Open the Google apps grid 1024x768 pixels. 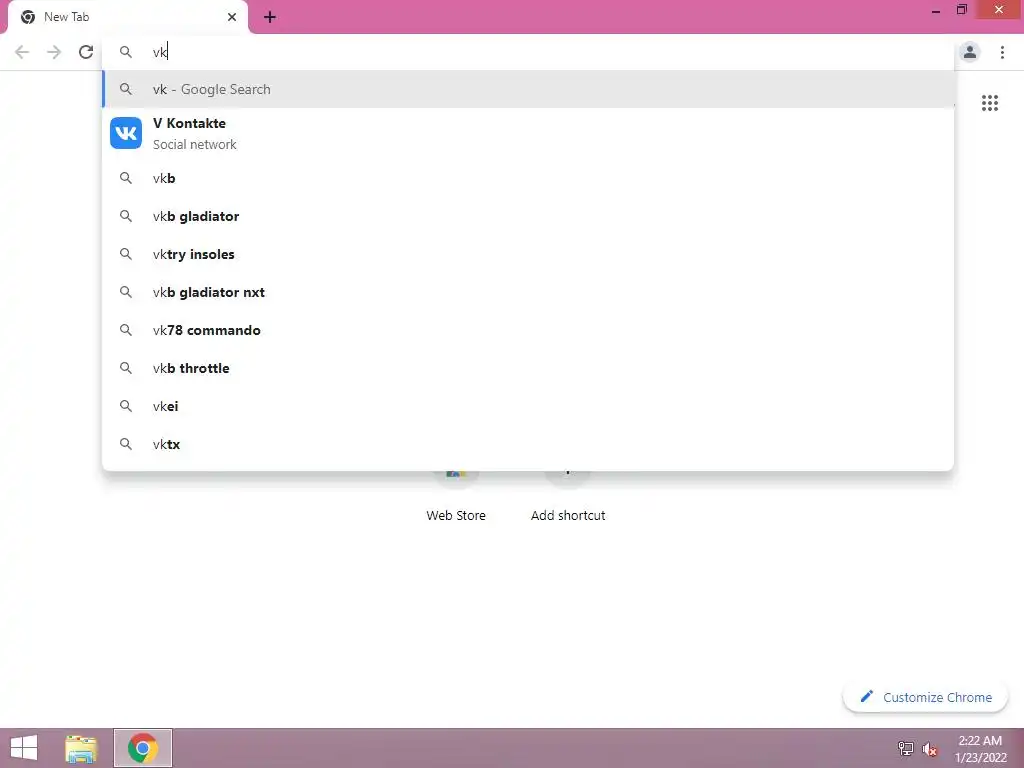point(990,103)
